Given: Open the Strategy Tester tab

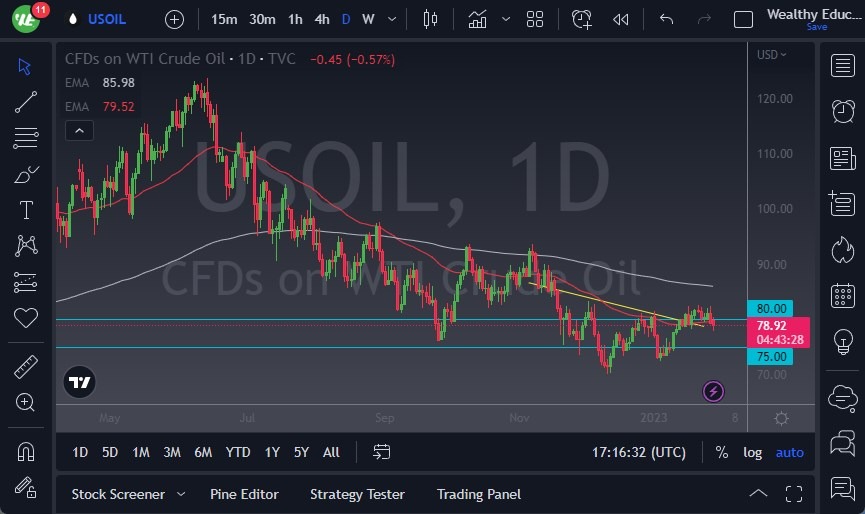Looking at the screenshot, I should (357, 494).
